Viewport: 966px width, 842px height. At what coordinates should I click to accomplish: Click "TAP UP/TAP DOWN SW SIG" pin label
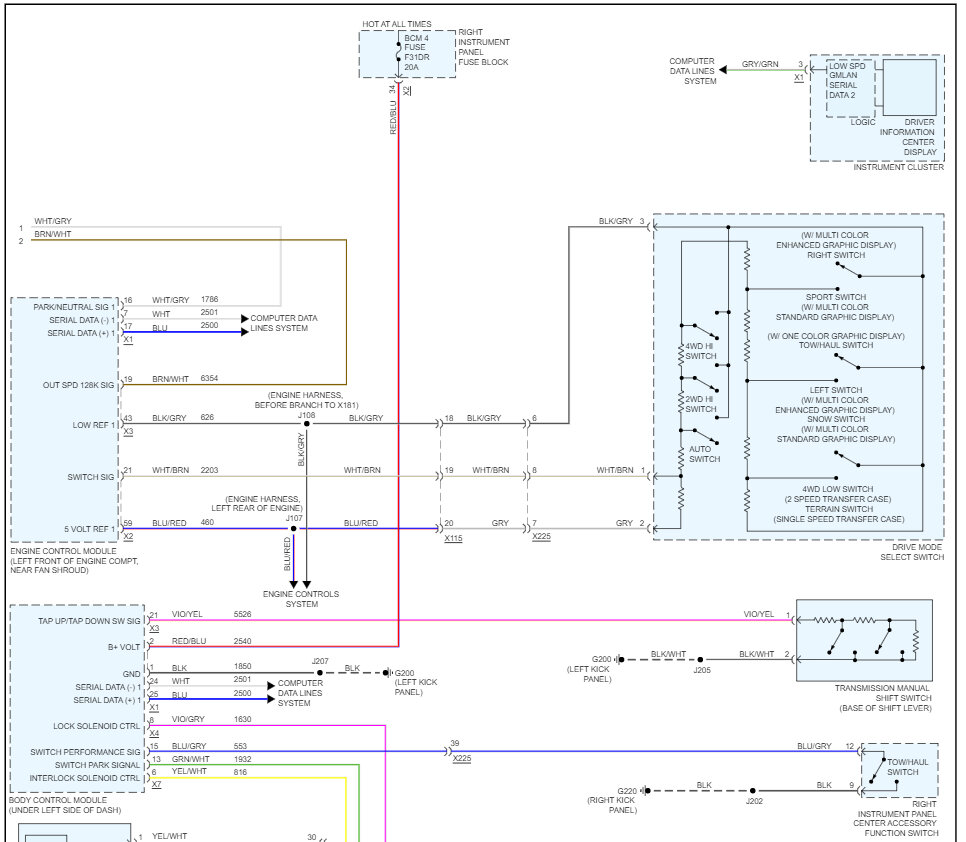[89, 621]
